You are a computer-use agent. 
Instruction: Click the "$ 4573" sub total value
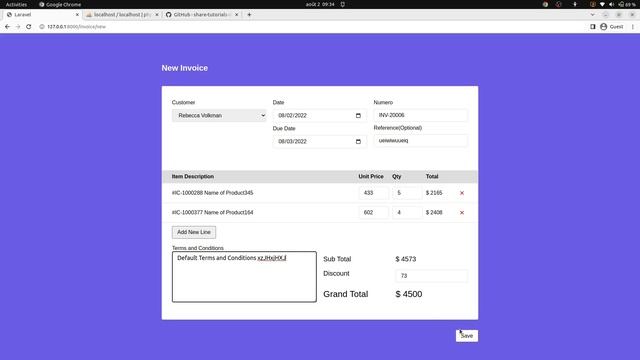pos(406,259)
